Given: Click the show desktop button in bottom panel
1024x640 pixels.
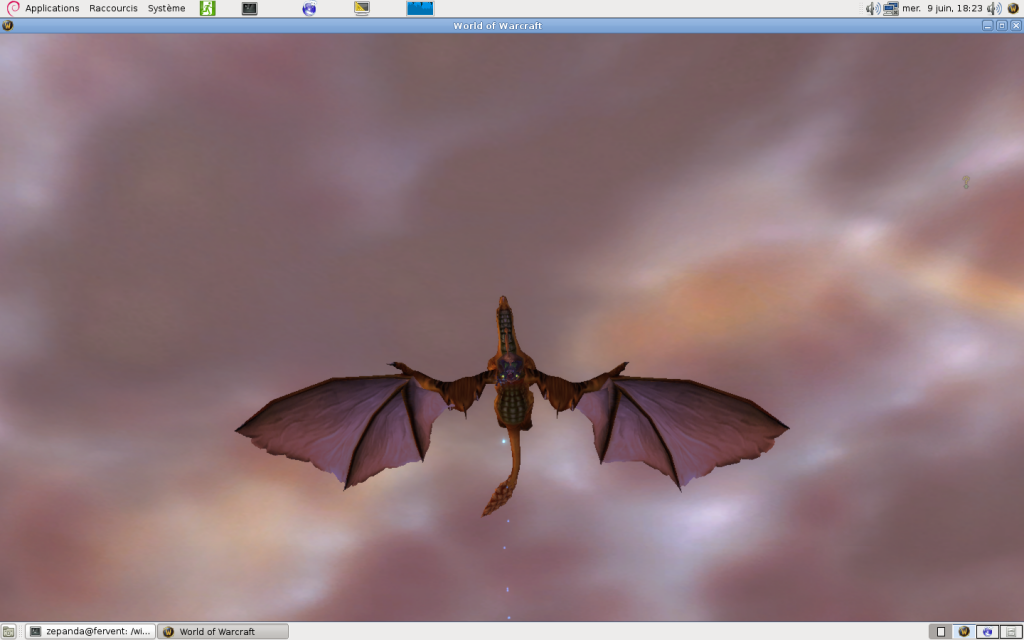Looking at the screenshot, I should pos(9,632).
